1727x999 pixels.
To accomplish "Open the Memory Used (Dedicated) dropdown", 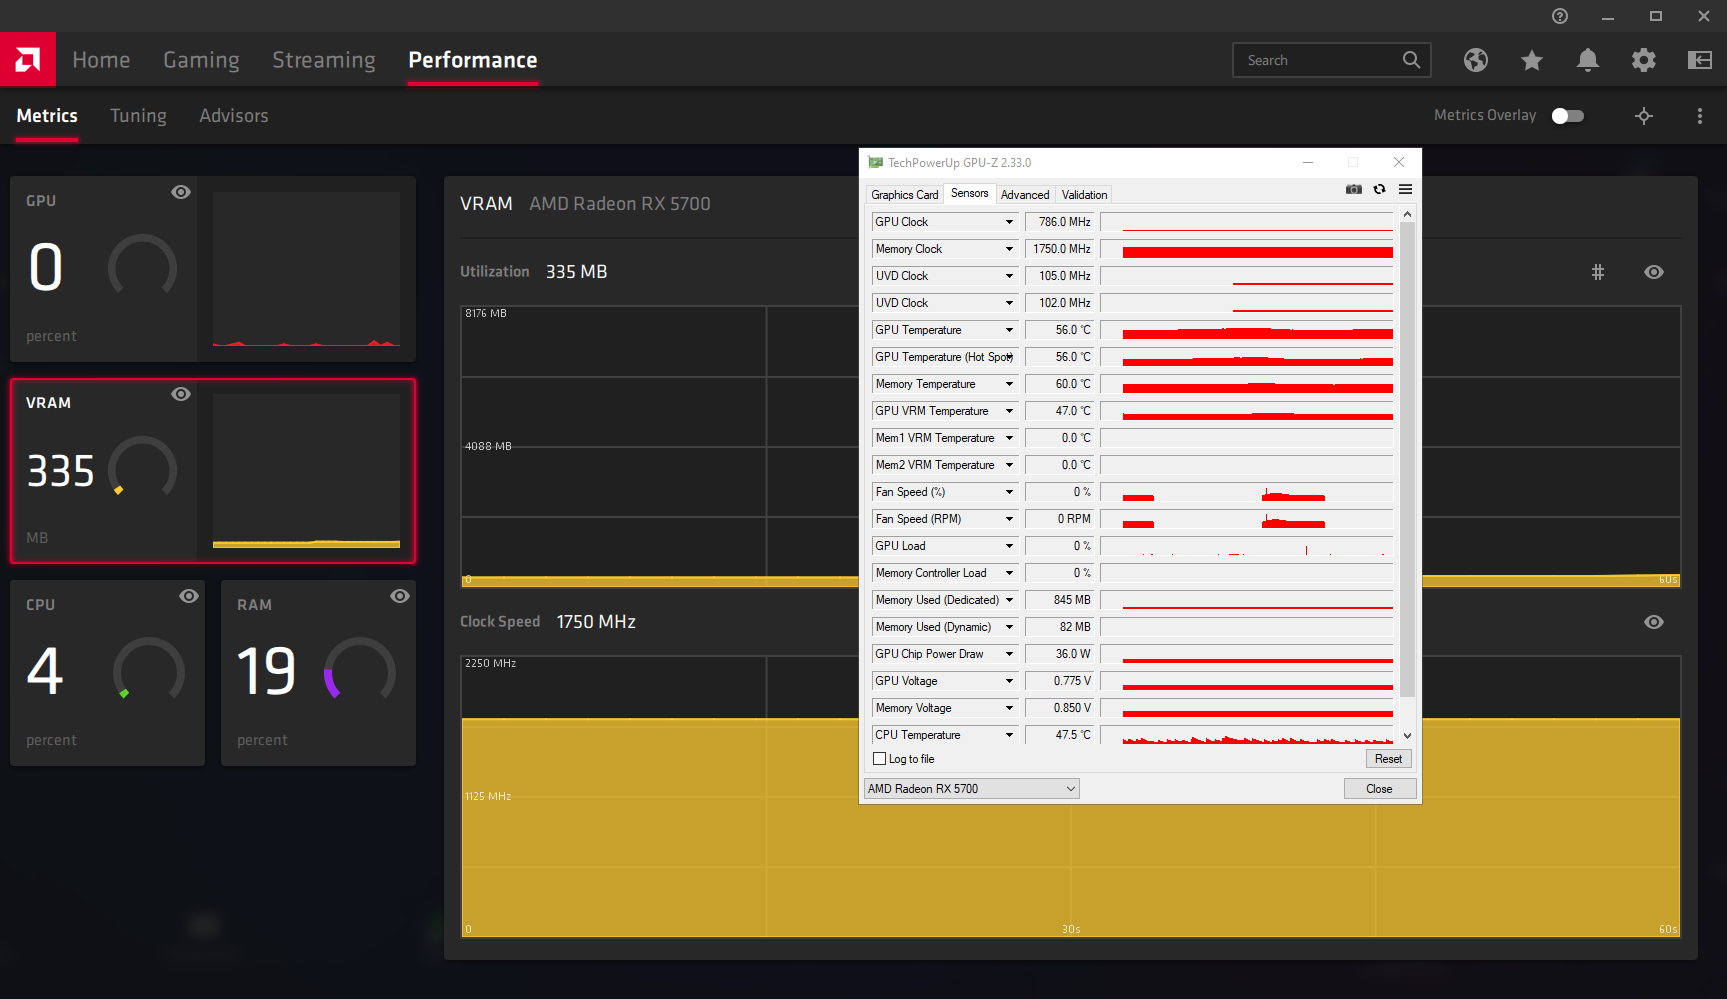I will (x=1009, y=600).
